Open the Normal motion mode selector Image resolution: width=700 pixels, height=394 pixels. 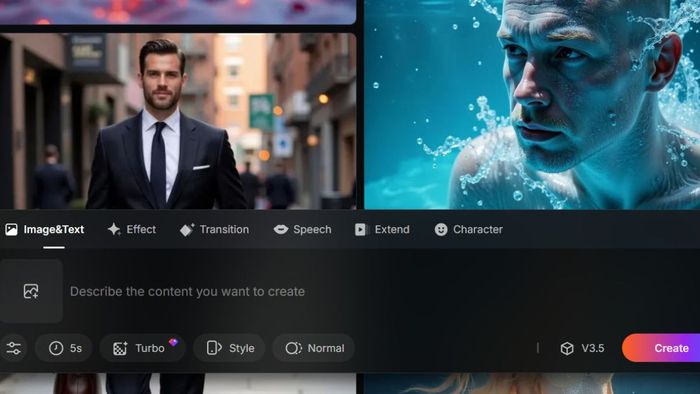tap(314, 348)
